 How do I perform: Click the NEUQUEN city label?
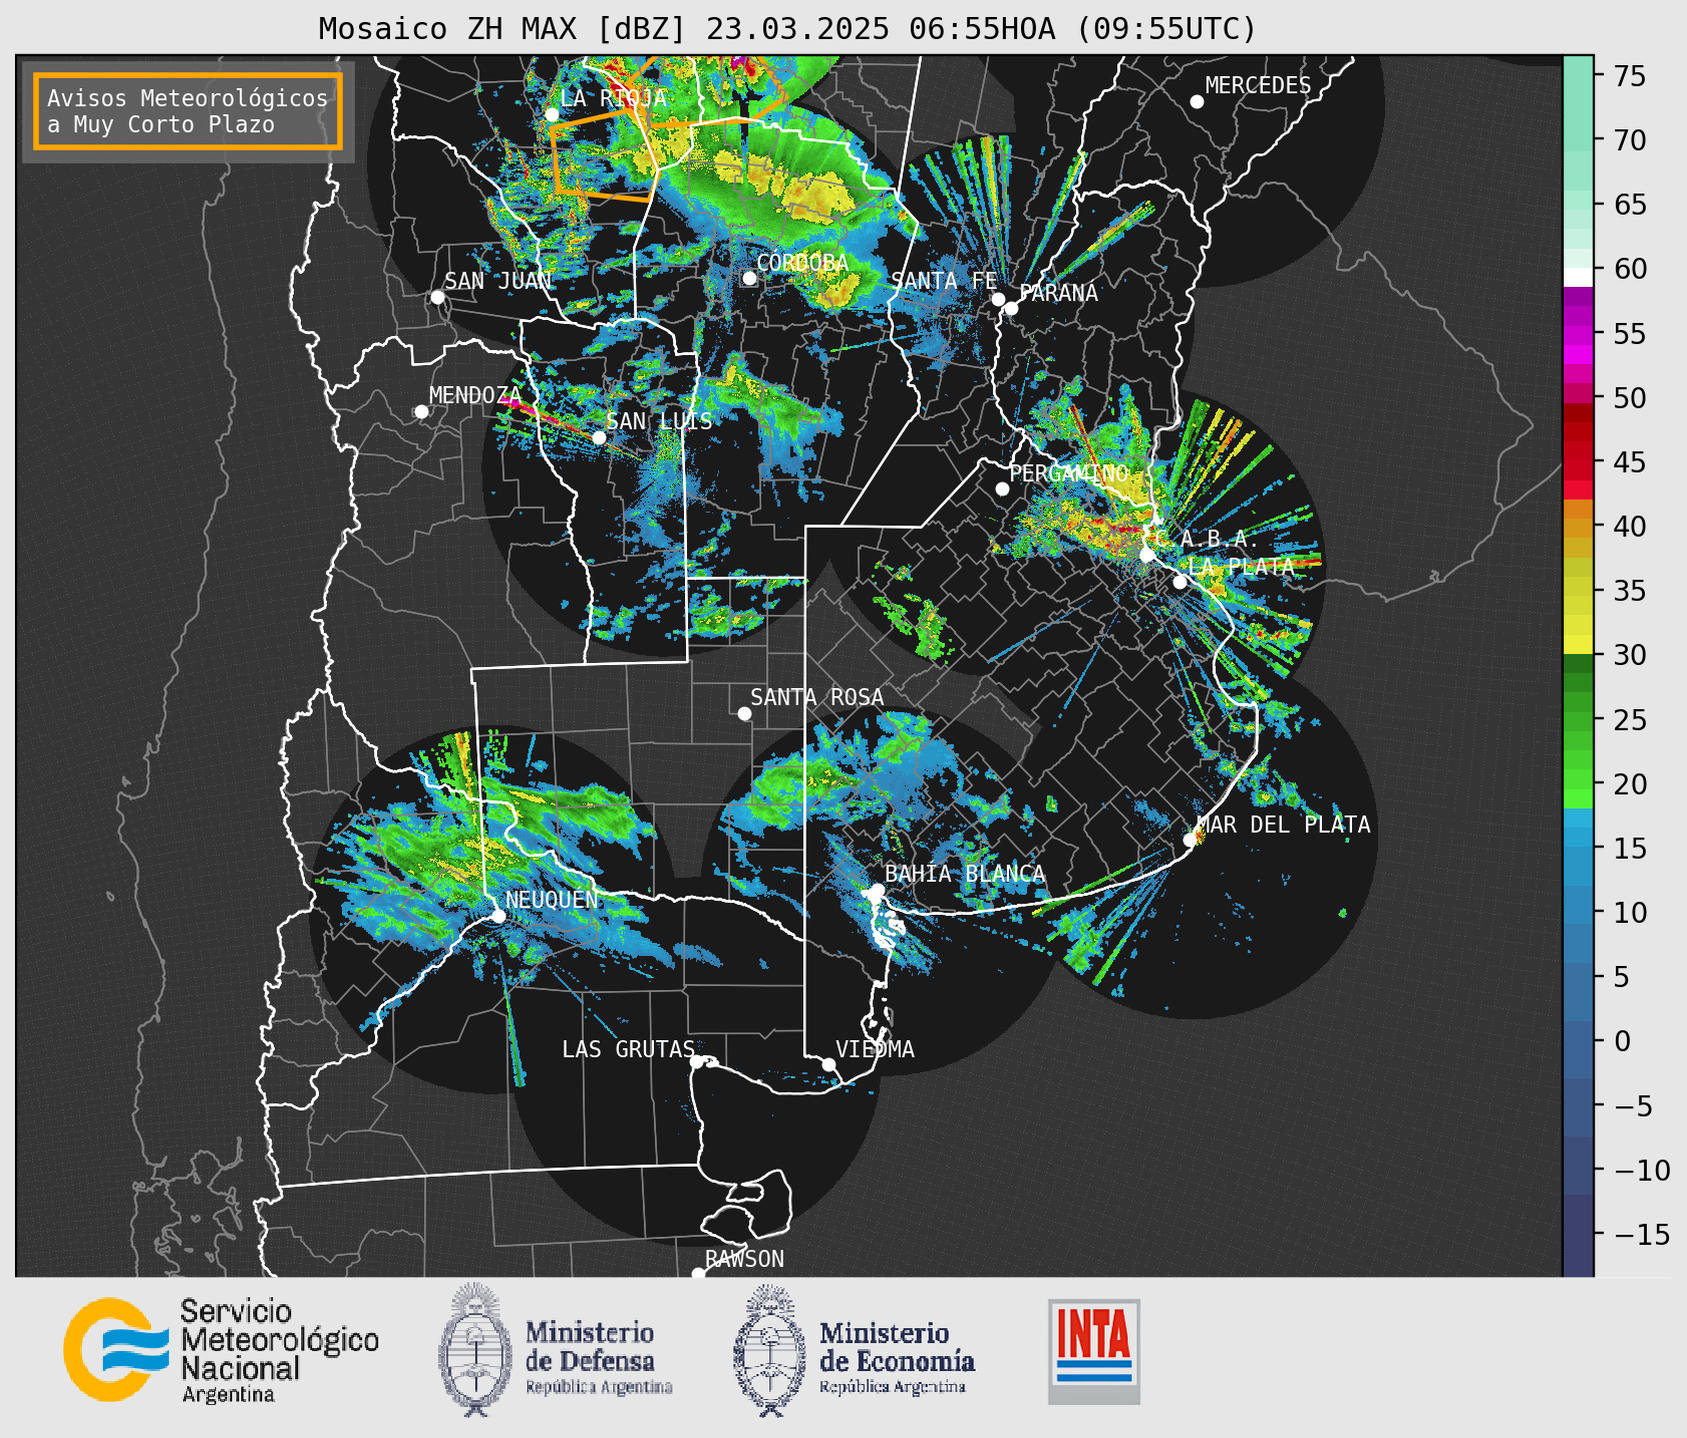click(552, 899)
